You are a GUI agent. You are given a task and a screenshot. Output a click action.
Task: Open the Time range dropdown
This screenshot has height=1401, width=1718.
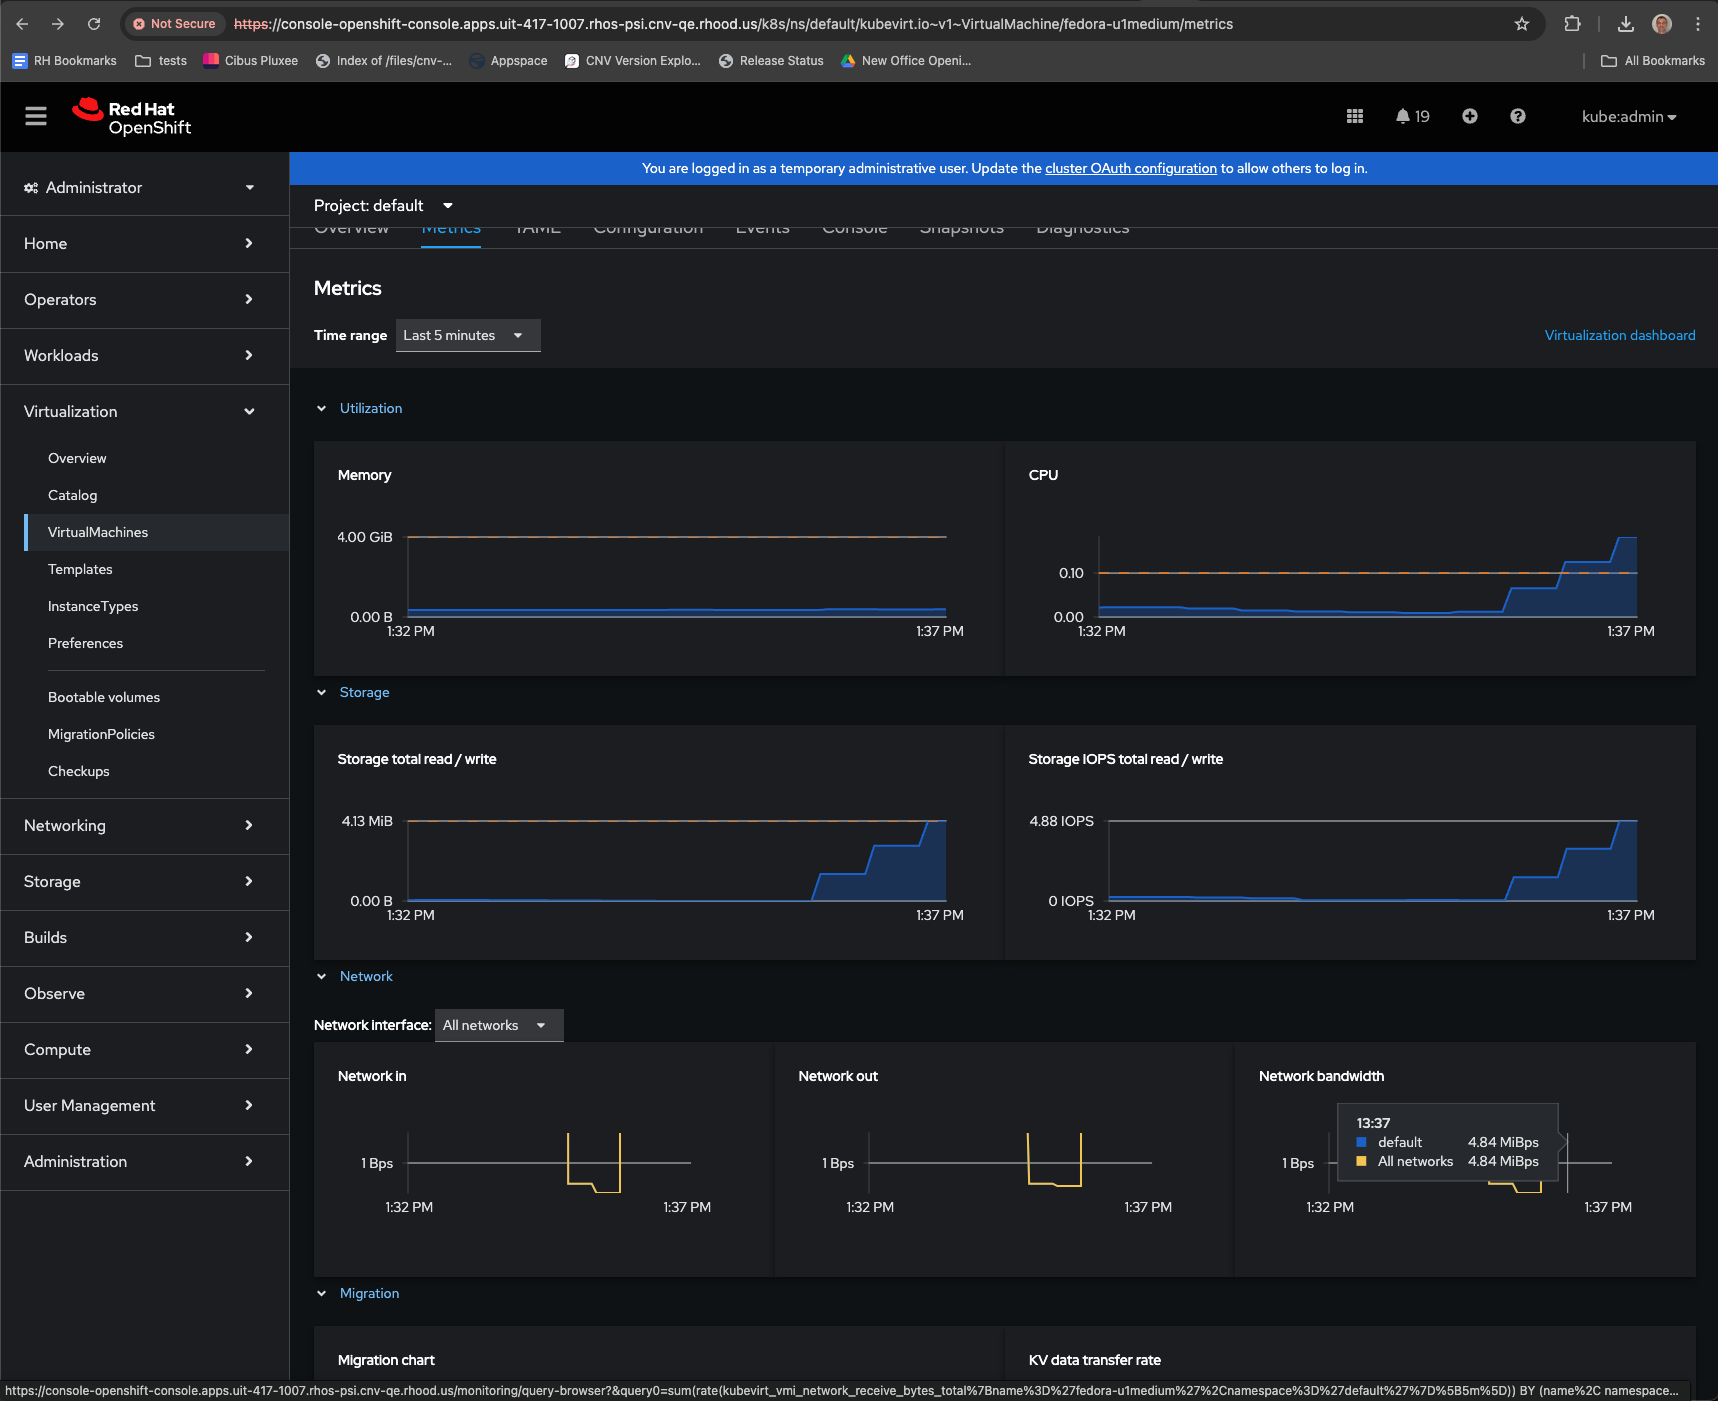467,335
